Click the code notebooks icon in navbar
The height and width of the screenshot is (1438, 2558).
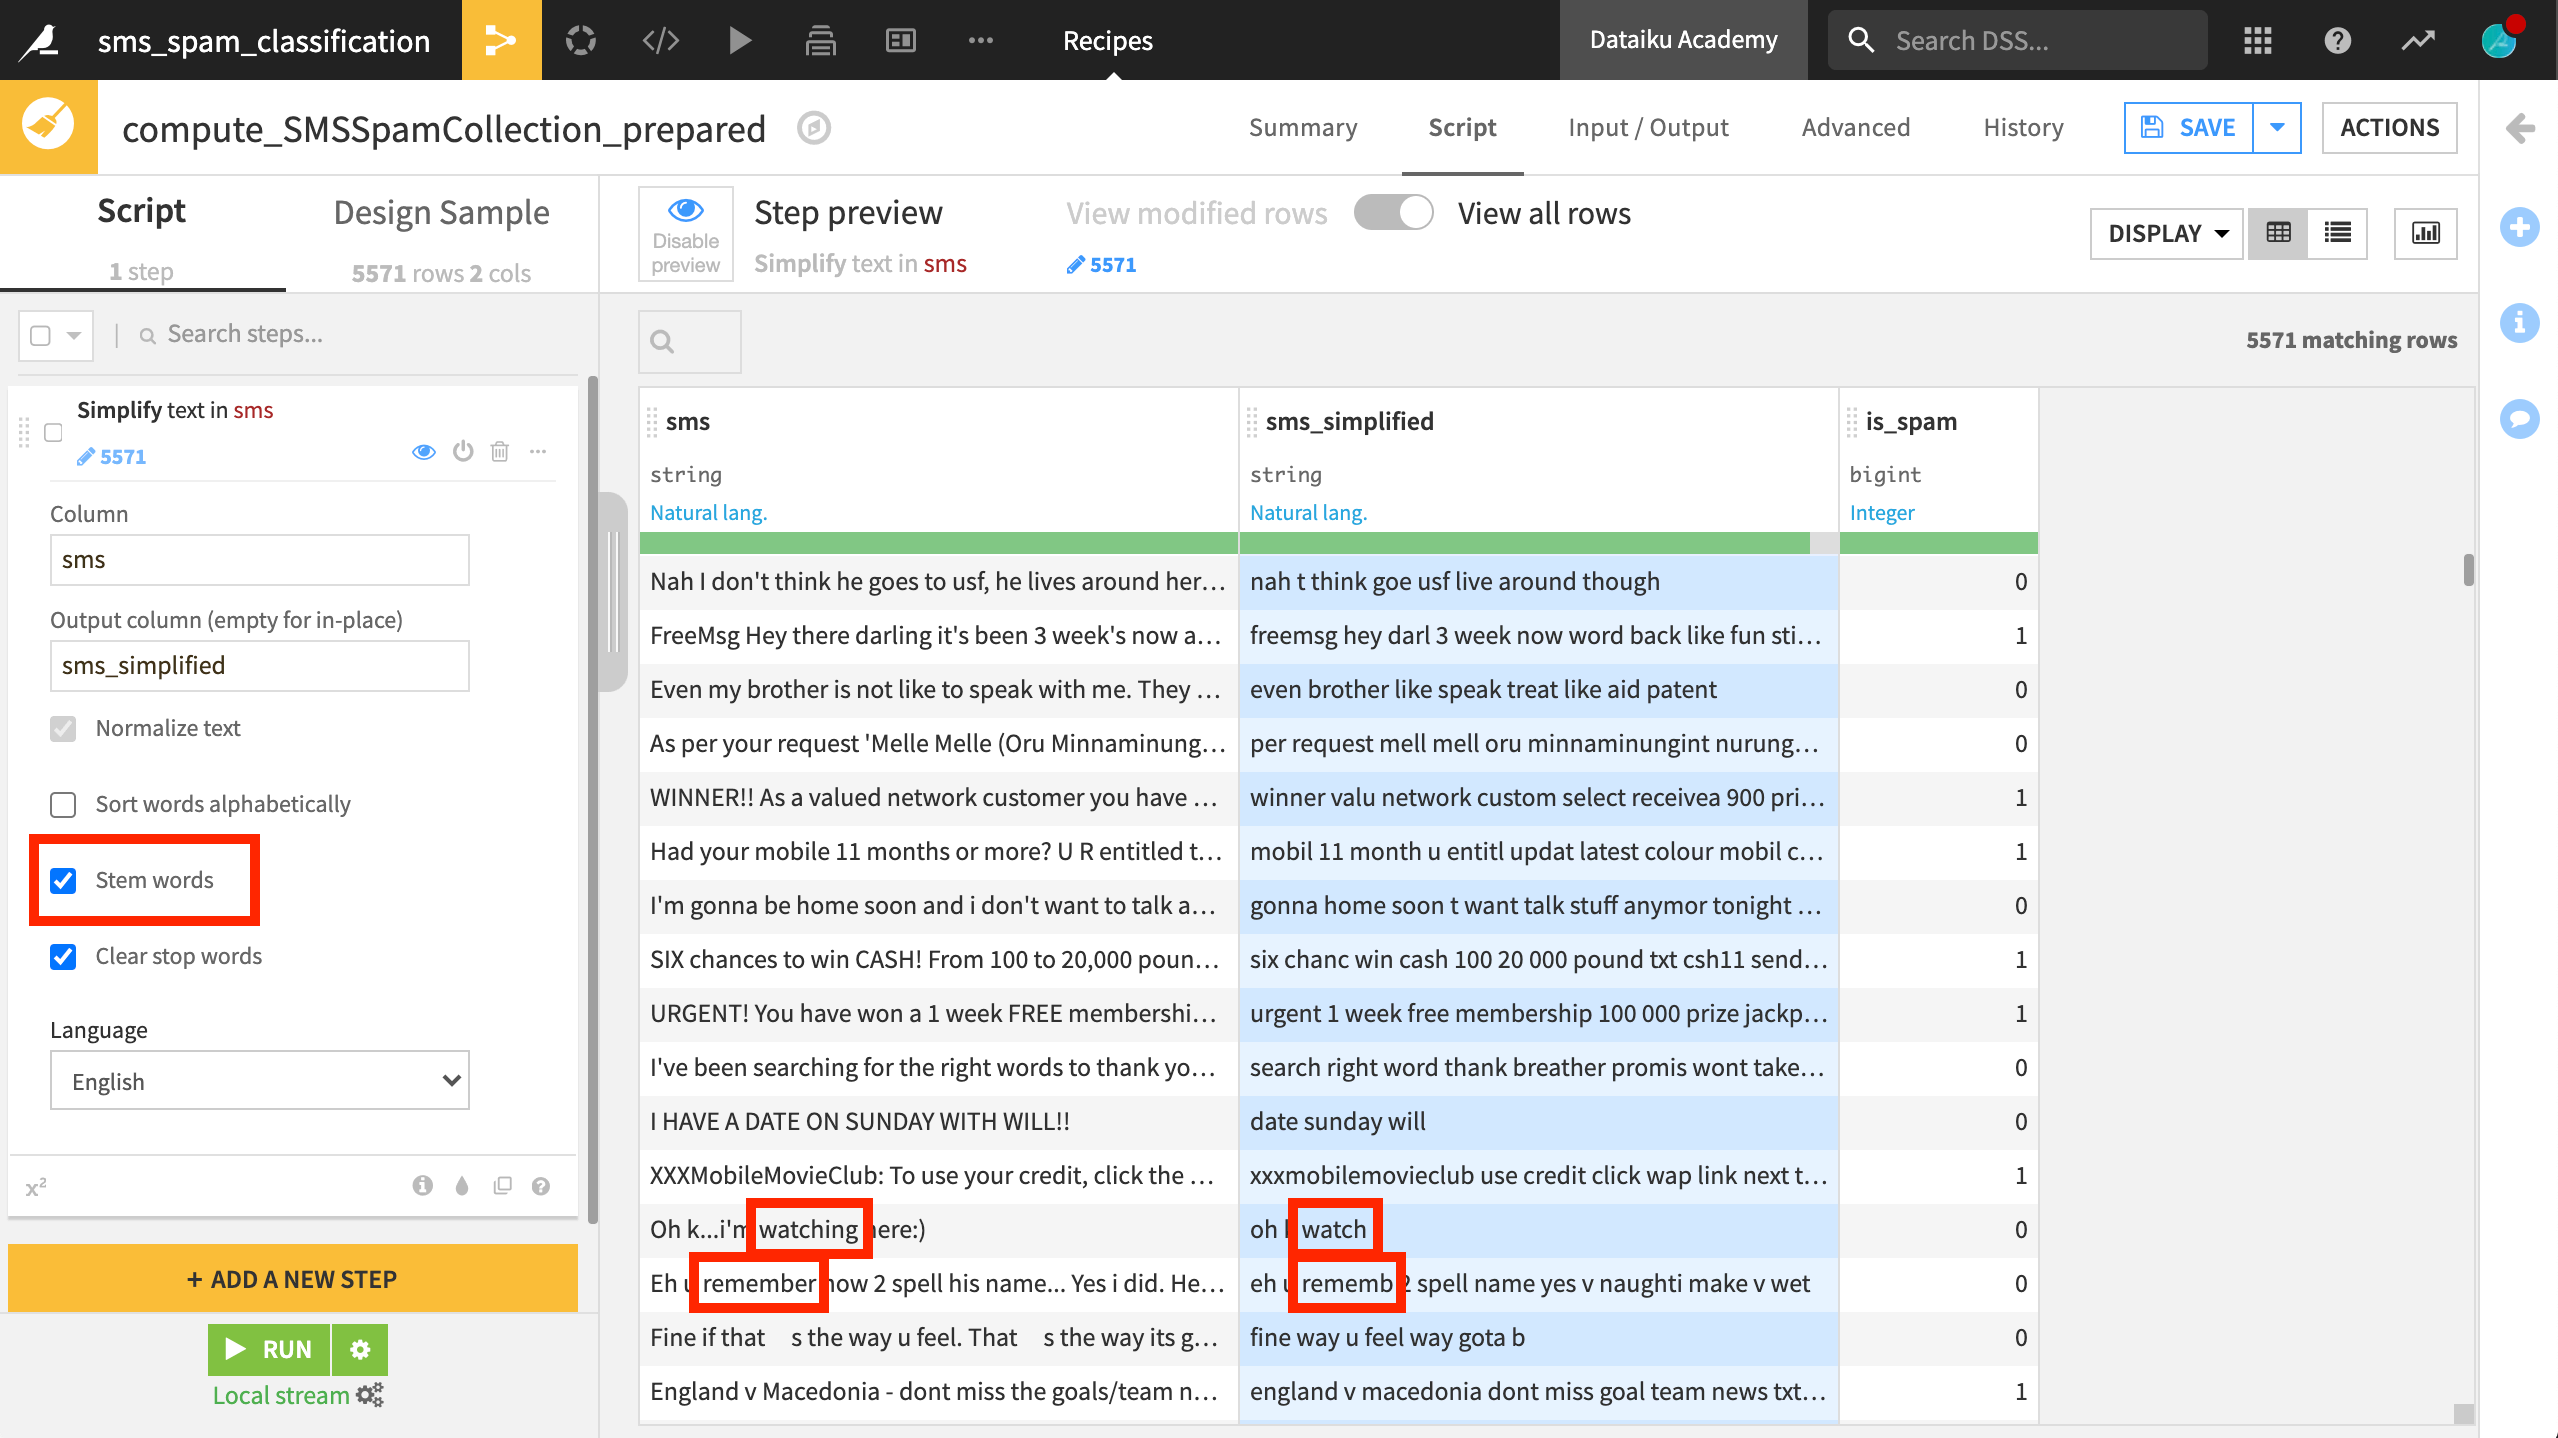660,40
